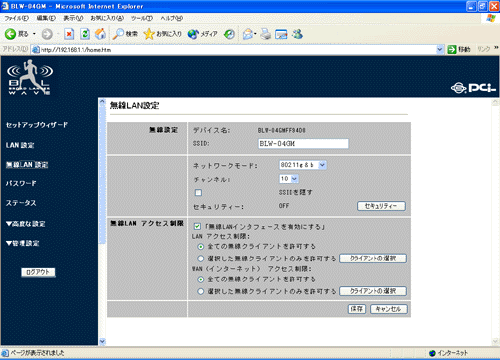Click the 保存 save button
This screenshot has width=500, height=360.
[357, 309]
